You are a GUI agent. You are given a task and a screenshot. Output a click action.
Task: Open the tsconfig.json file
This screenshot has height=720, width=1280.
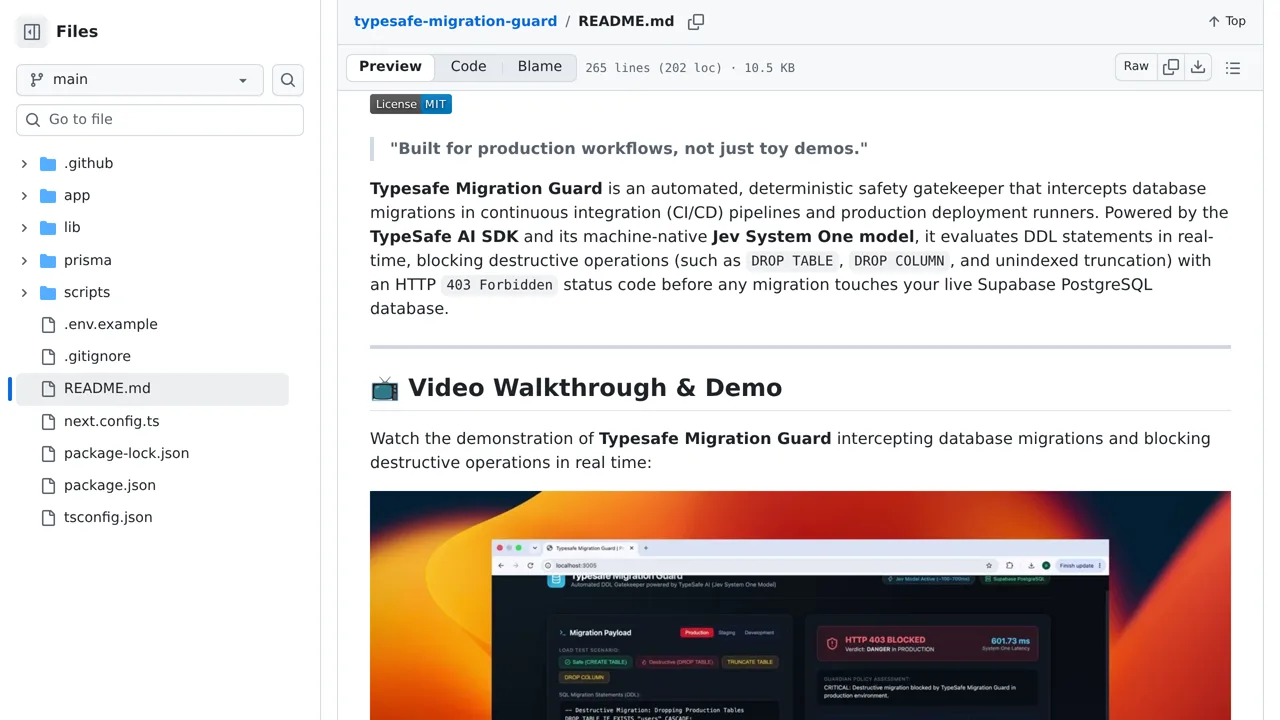(x=108, y=517)
